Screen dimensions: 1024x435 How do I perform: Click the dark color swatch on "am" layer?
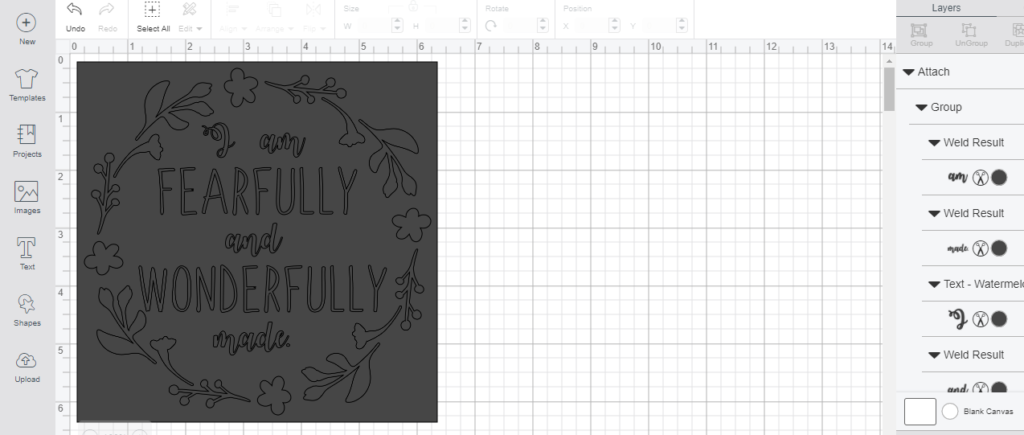coord(999,177)
